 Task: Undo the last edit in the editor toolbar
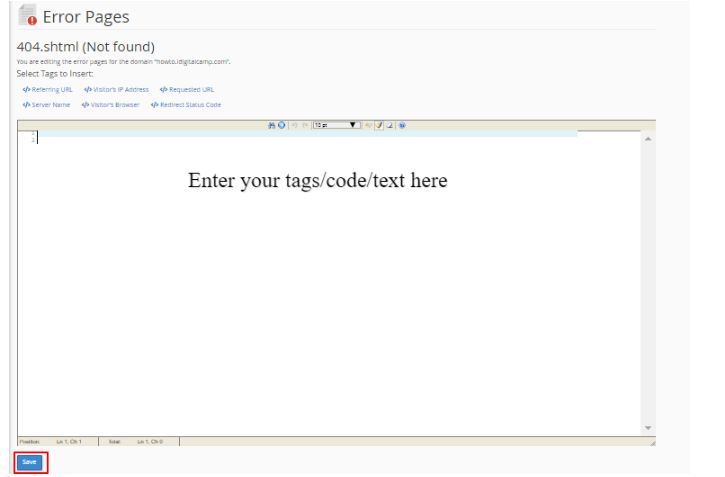click(294, 125)
